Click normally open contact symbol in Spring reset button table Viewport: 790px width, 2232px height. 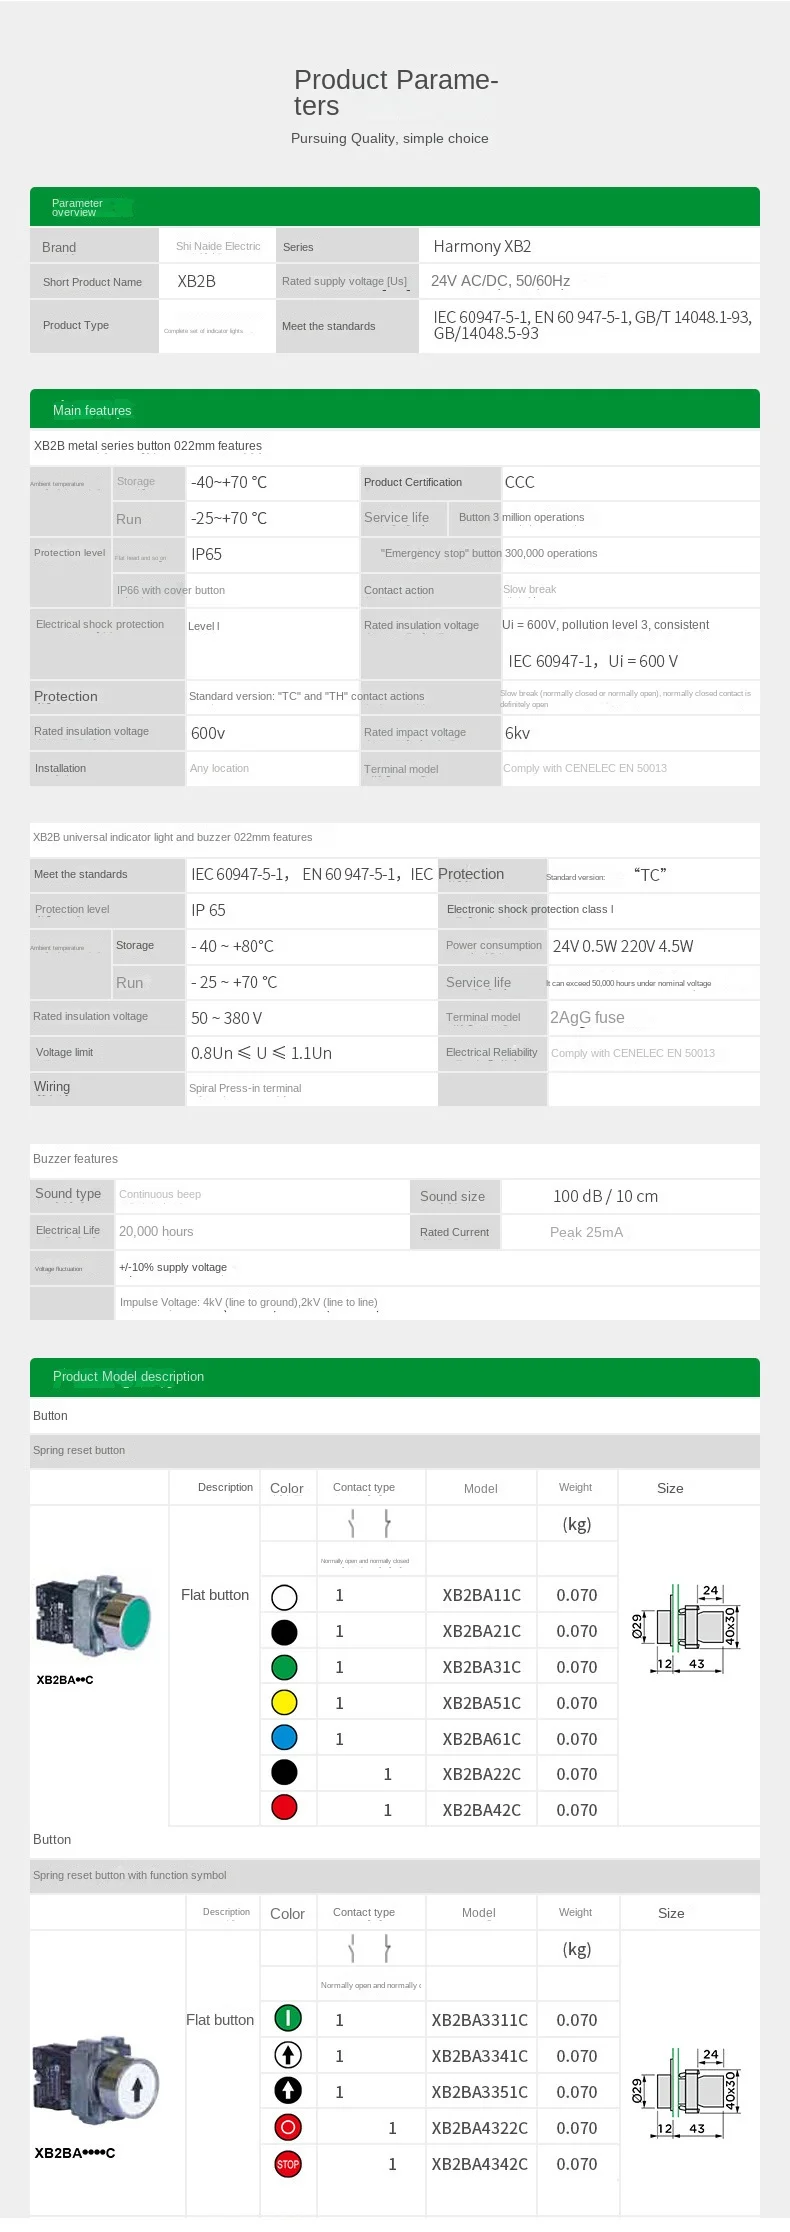tap(352, 1524)
